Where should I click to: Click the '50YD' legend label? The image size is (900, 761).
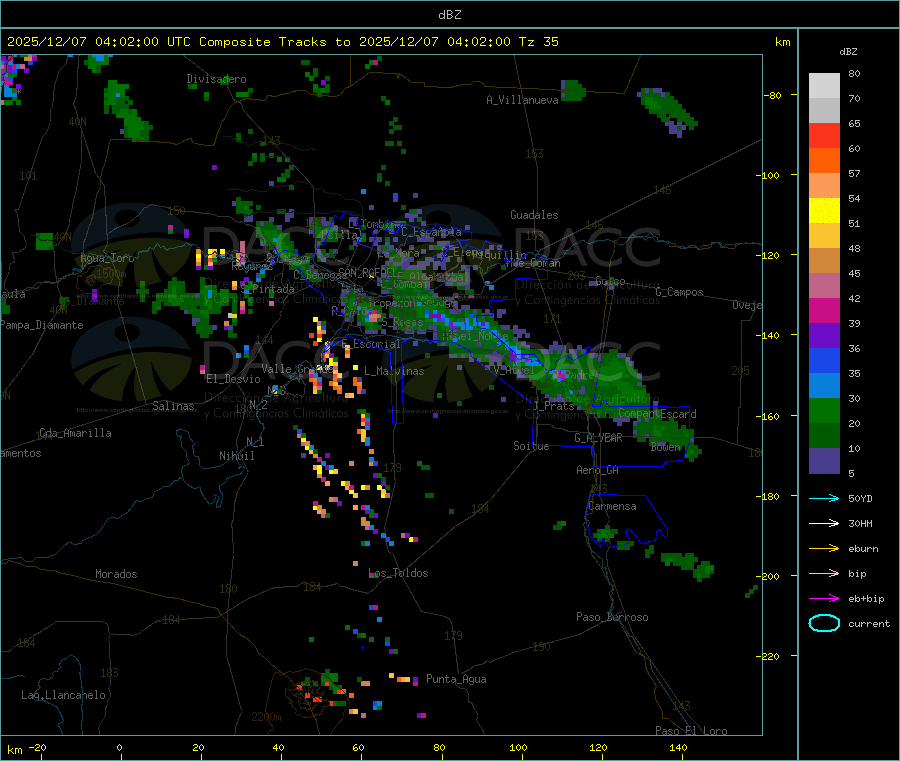tap(860, 498)
